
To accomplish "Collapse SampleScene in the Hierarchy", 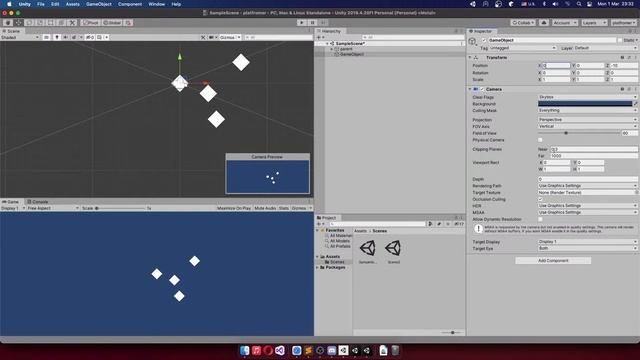I will coord(327,43).
